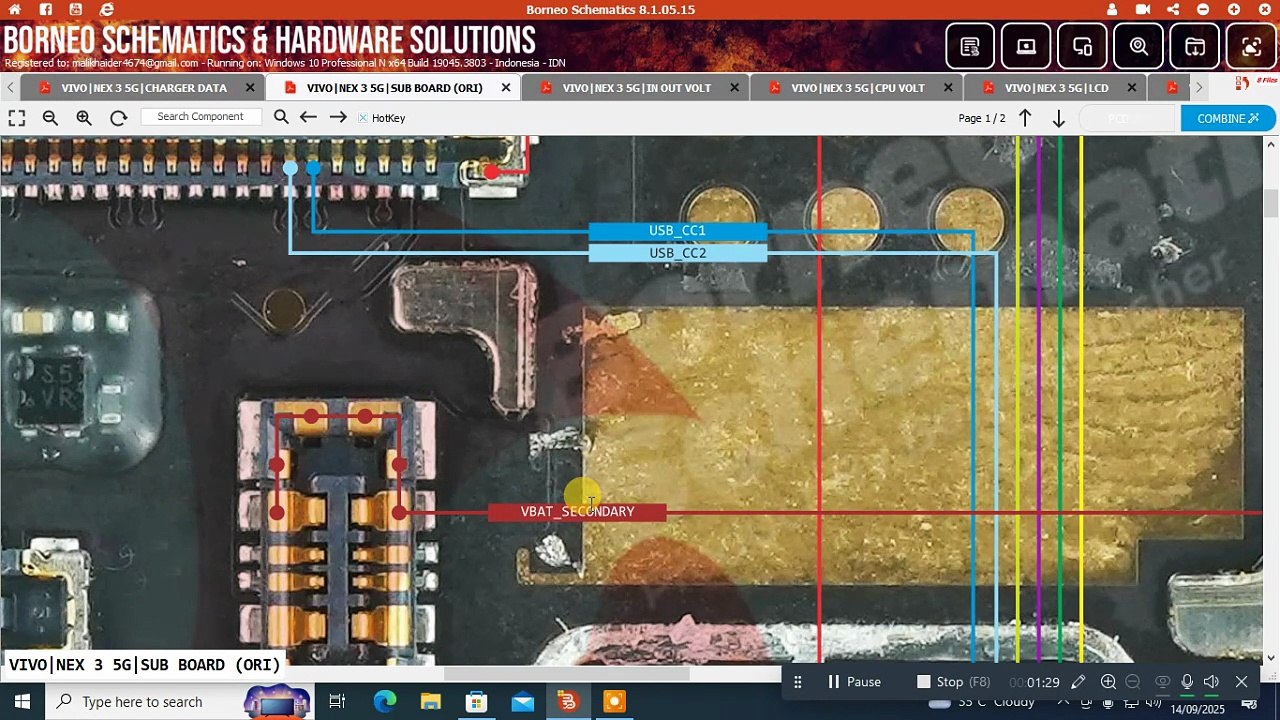Switch to the CPU VOLT tab
The height and width of the screenshot is (720, 1280).
pos(858,88)
